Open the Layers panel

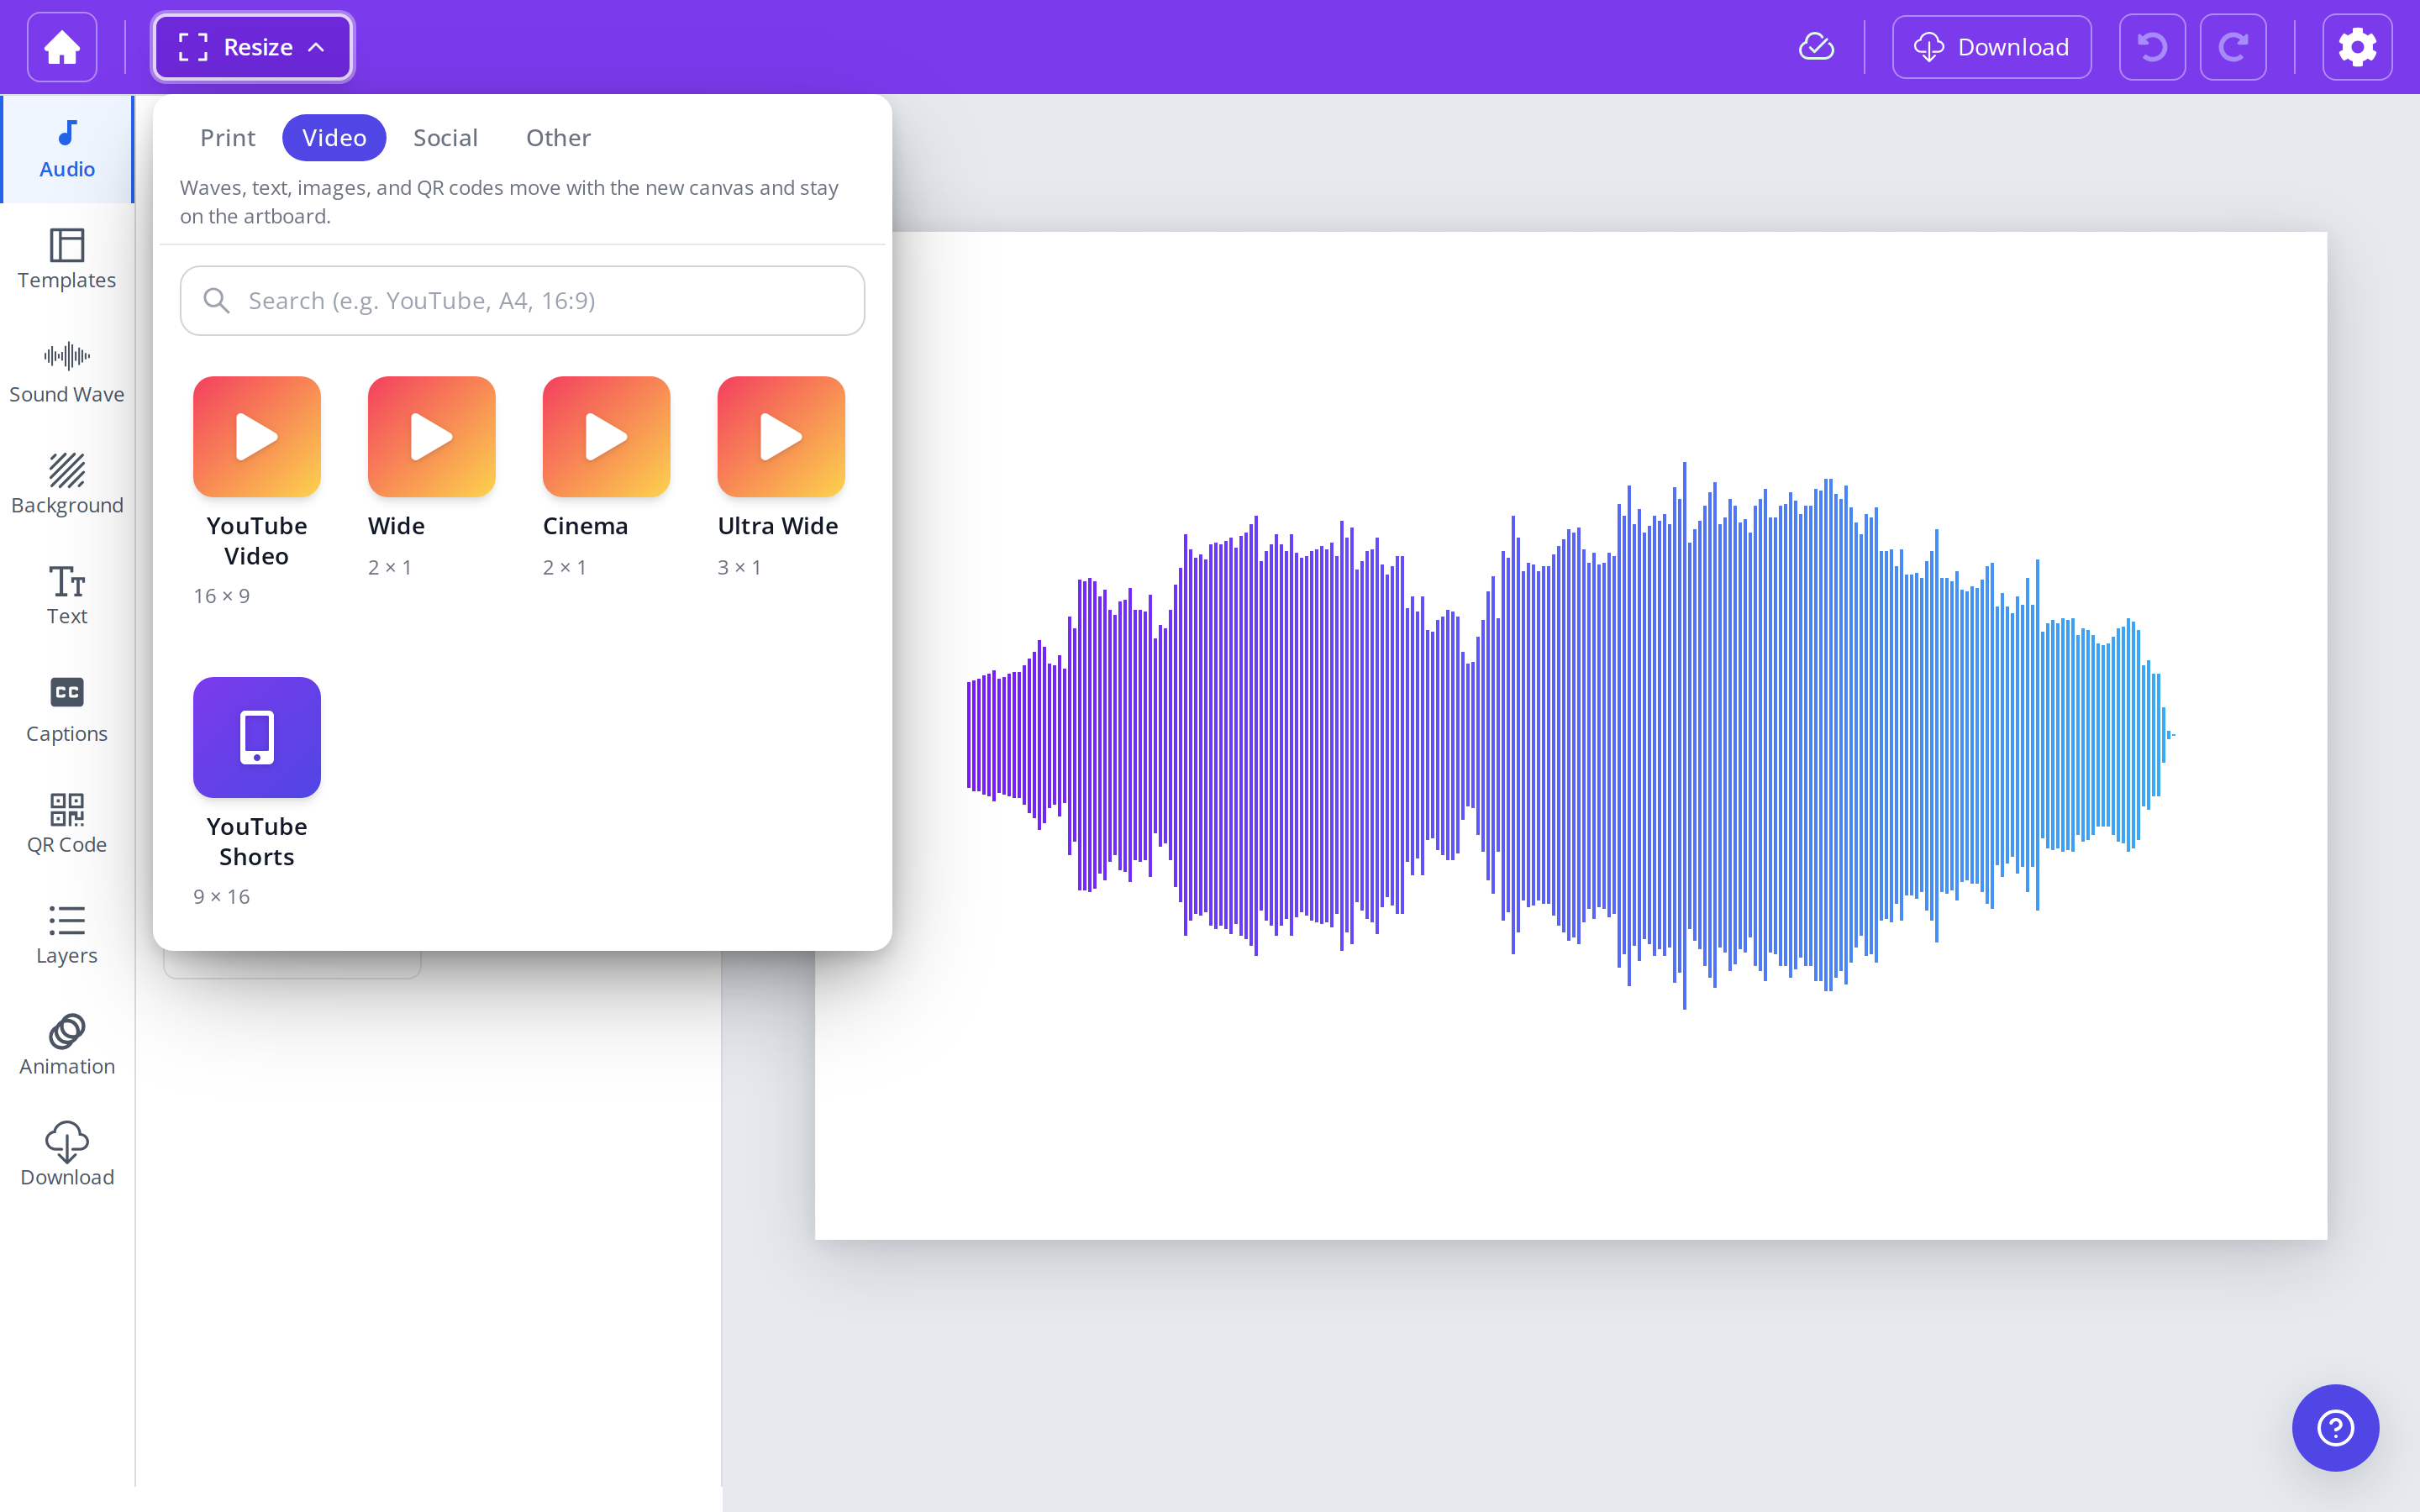coord(67,934)
